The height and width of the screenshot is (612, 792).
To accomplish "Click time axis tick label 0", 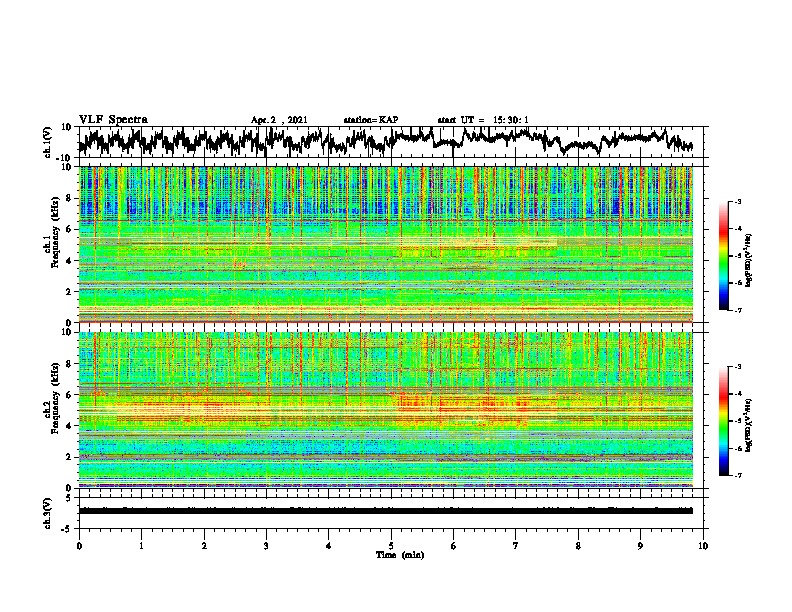I will click(79, 546).
